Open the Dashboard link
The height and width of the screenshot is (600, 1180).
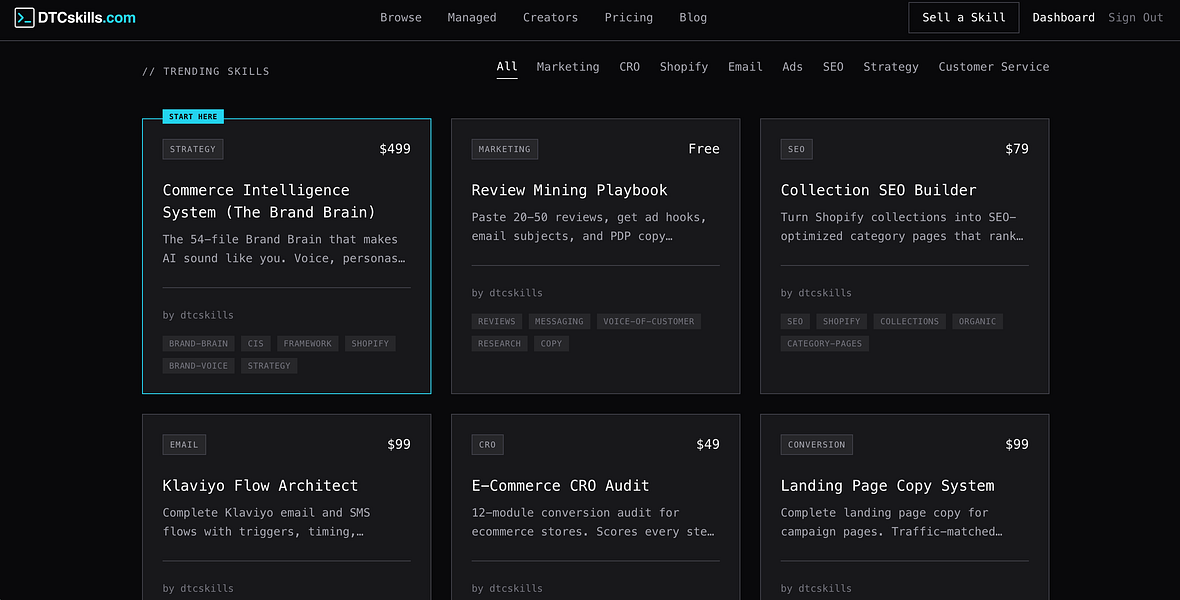(1063, 17)
